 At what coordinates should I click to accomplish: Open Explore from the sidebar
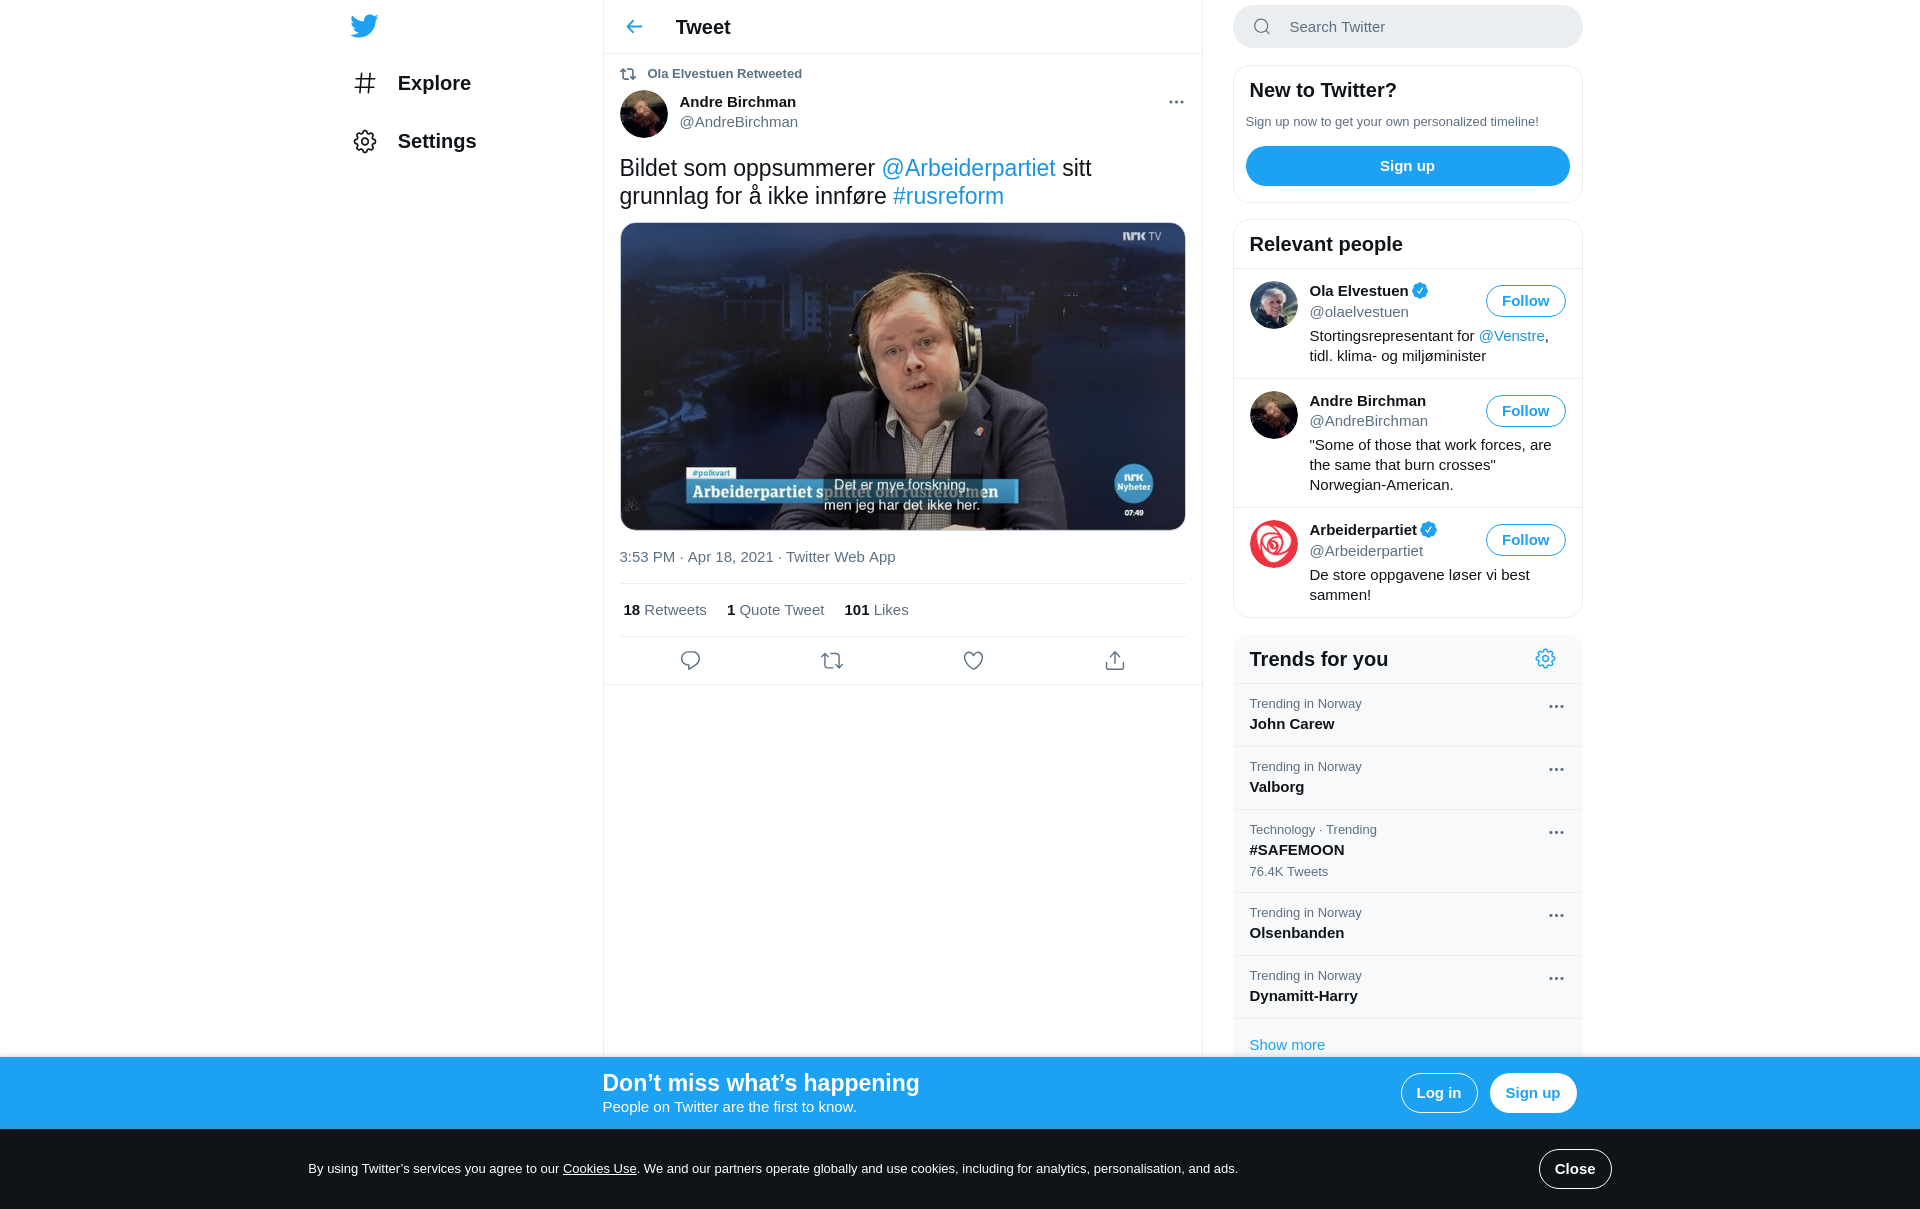pyautogui.click(x=412, y=83)
